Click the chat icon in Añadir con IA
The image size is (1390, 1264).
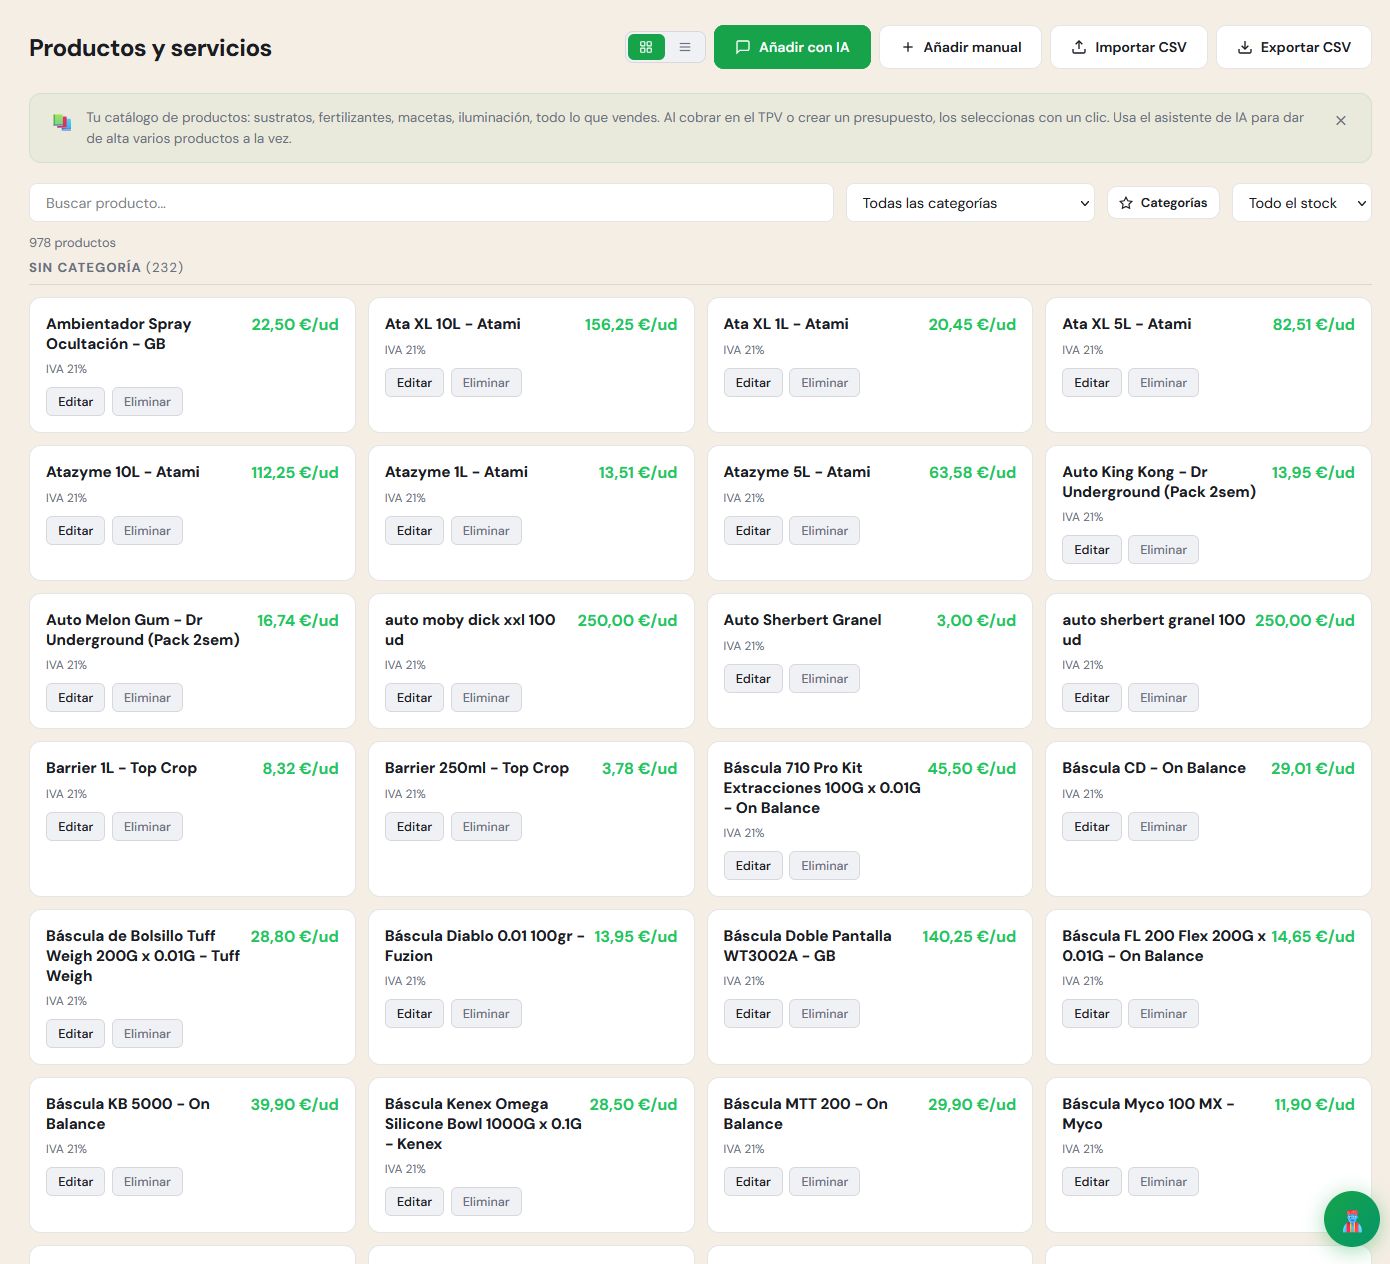(742, 47)
